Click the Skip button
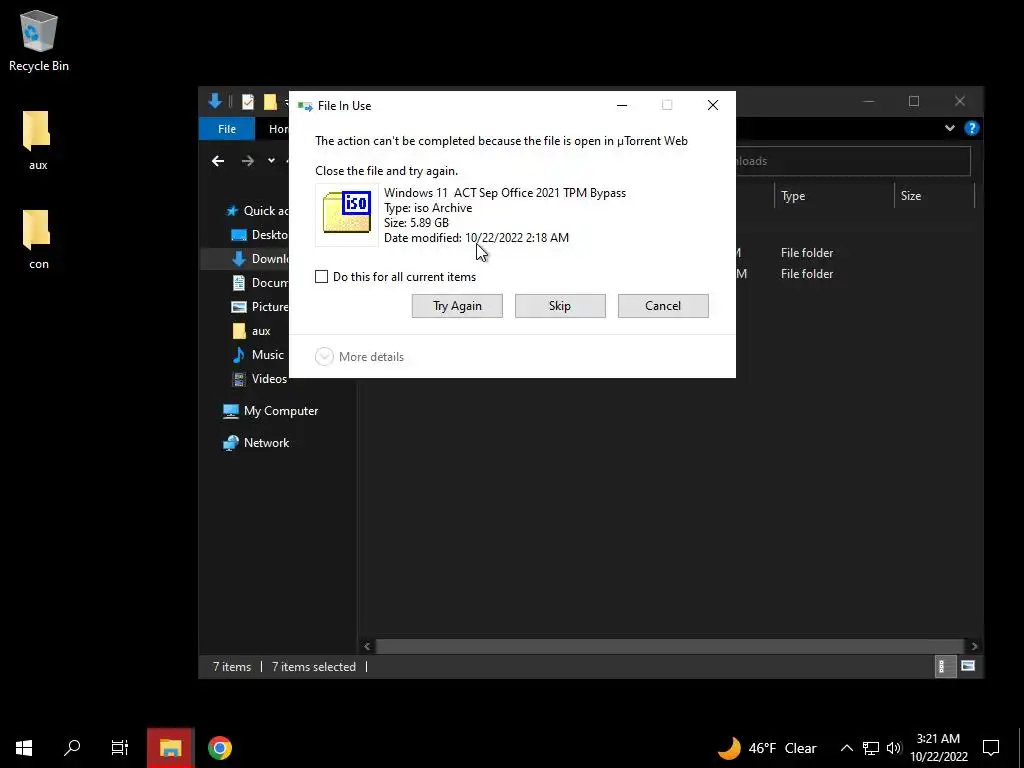Image resolution: width=1024 pixels, height=768 pixels. pos(560,306)
